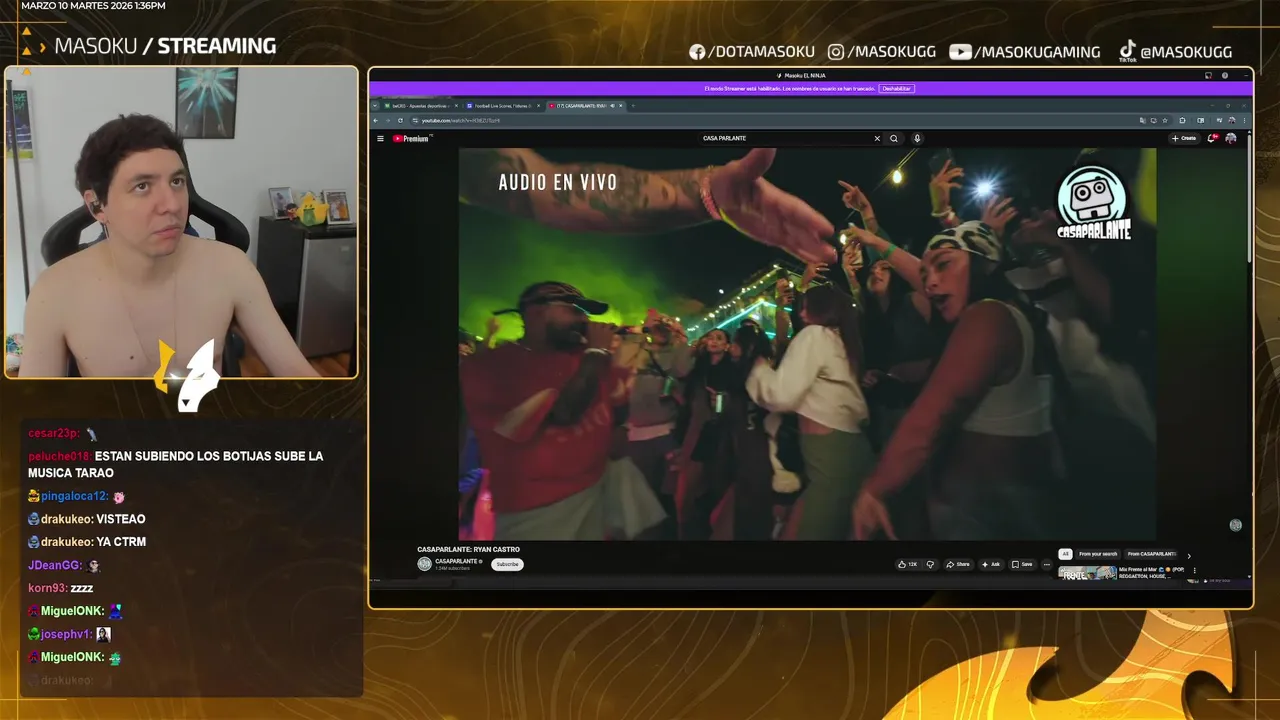This screenshot has width=1280, height=720.
Task: Clear the CASA PARLANTE search text
Action: 877,138
